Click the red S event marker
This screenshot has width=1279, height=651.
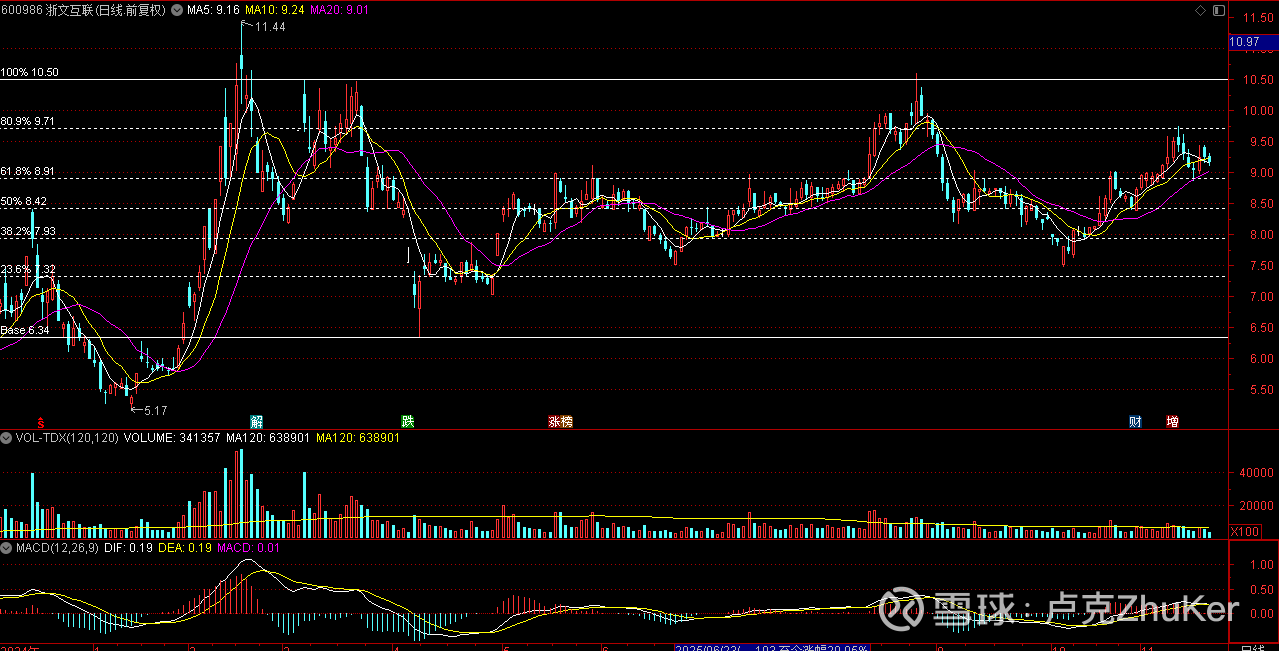pos(41,422)
